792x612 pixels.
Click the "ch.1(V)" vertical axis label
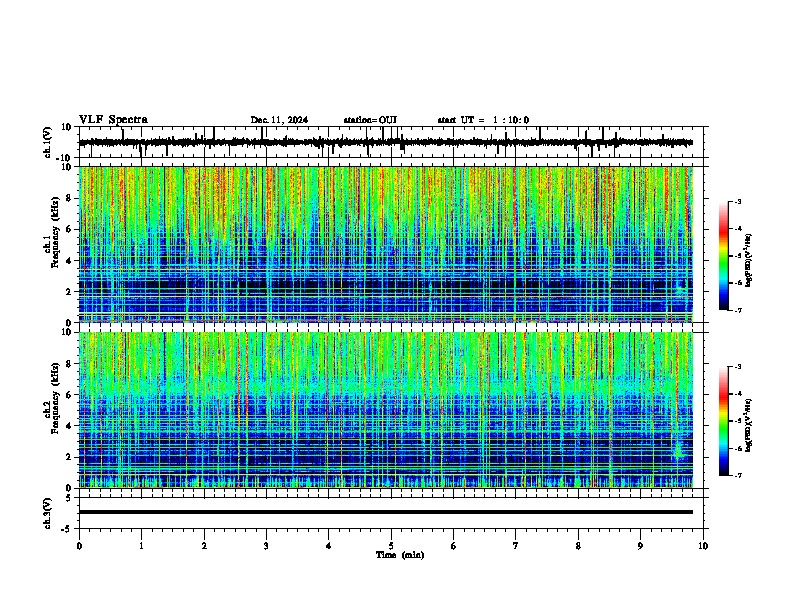coord(48,142)
